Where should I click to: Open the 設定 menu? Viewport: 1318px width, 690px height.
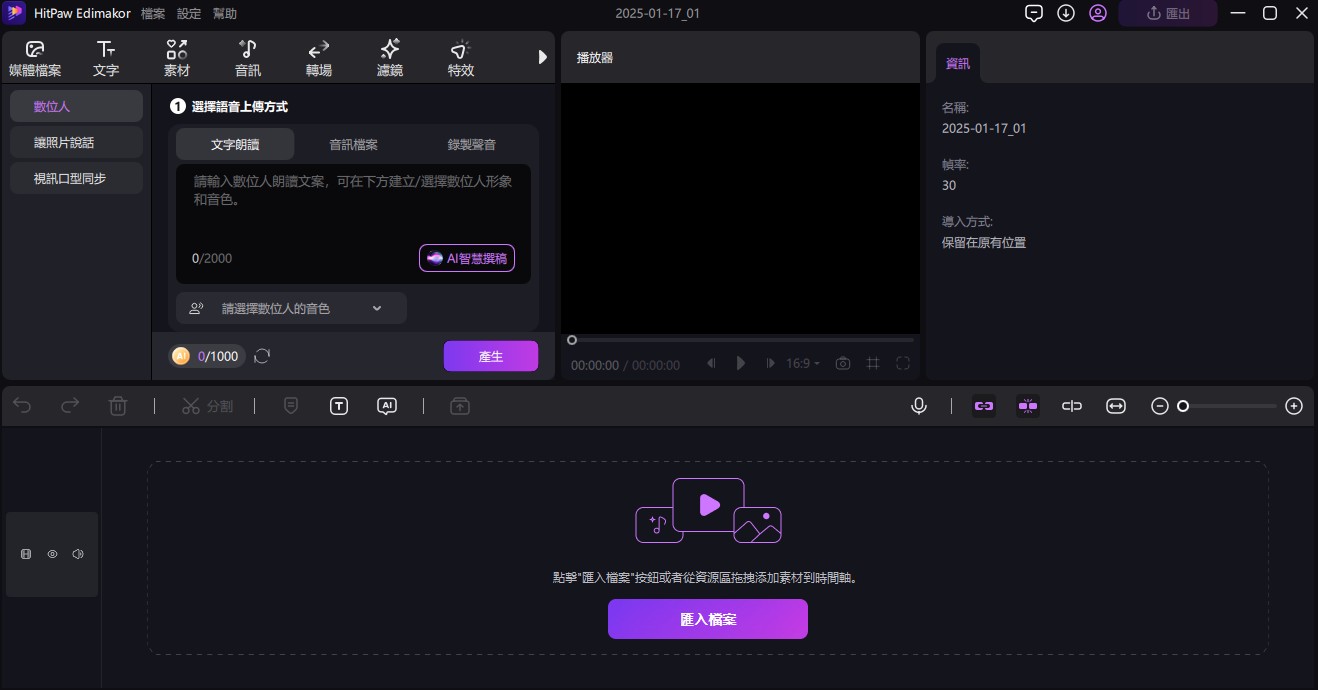[x=189, y=13]
